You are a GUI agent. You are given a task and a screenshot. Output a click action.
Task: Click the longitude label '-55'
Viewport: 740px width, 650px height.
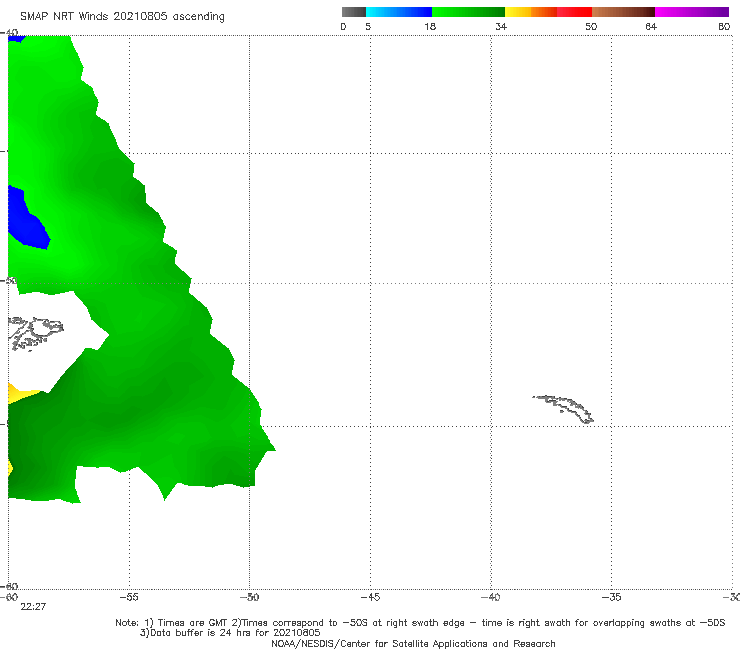click(129, 597)
